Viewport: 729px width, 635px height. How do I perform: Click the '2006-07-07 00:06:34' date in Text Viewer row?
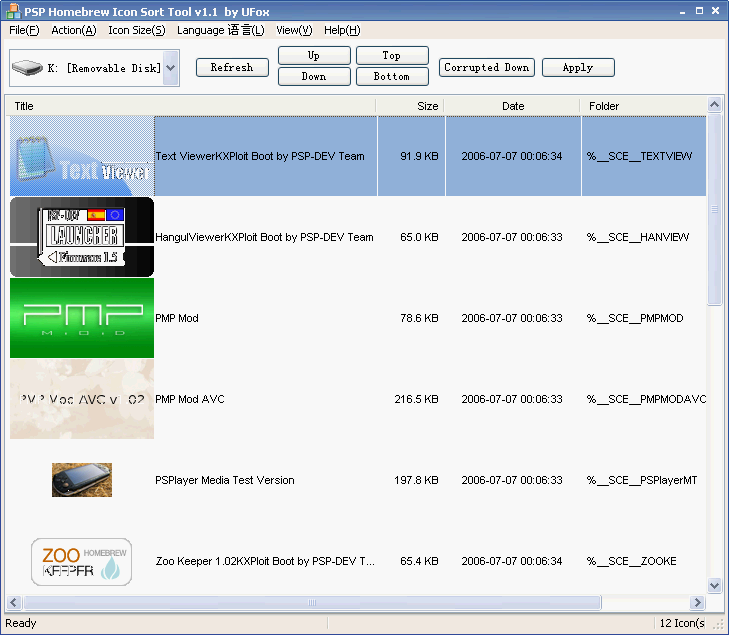click(512, 156)
